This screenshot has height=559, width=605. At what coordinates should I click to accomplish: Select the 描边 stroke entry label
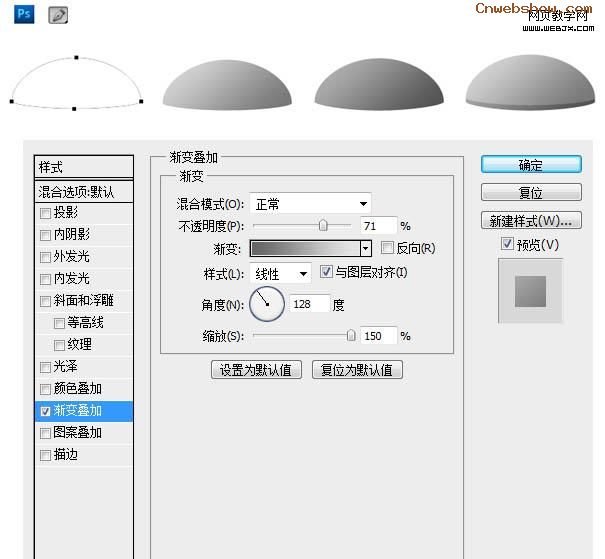pyautogui.click(x=66, y=455)
